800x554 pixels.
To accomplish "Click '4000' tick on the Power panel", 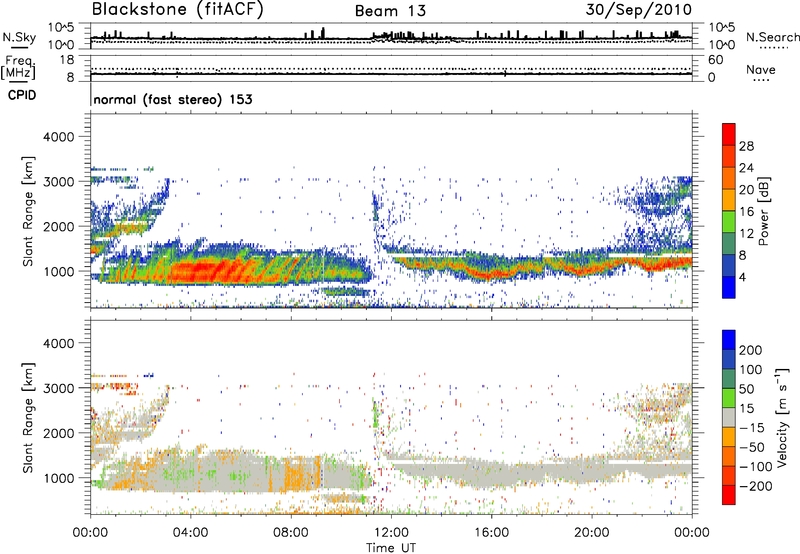I will (x=58, y=137).
